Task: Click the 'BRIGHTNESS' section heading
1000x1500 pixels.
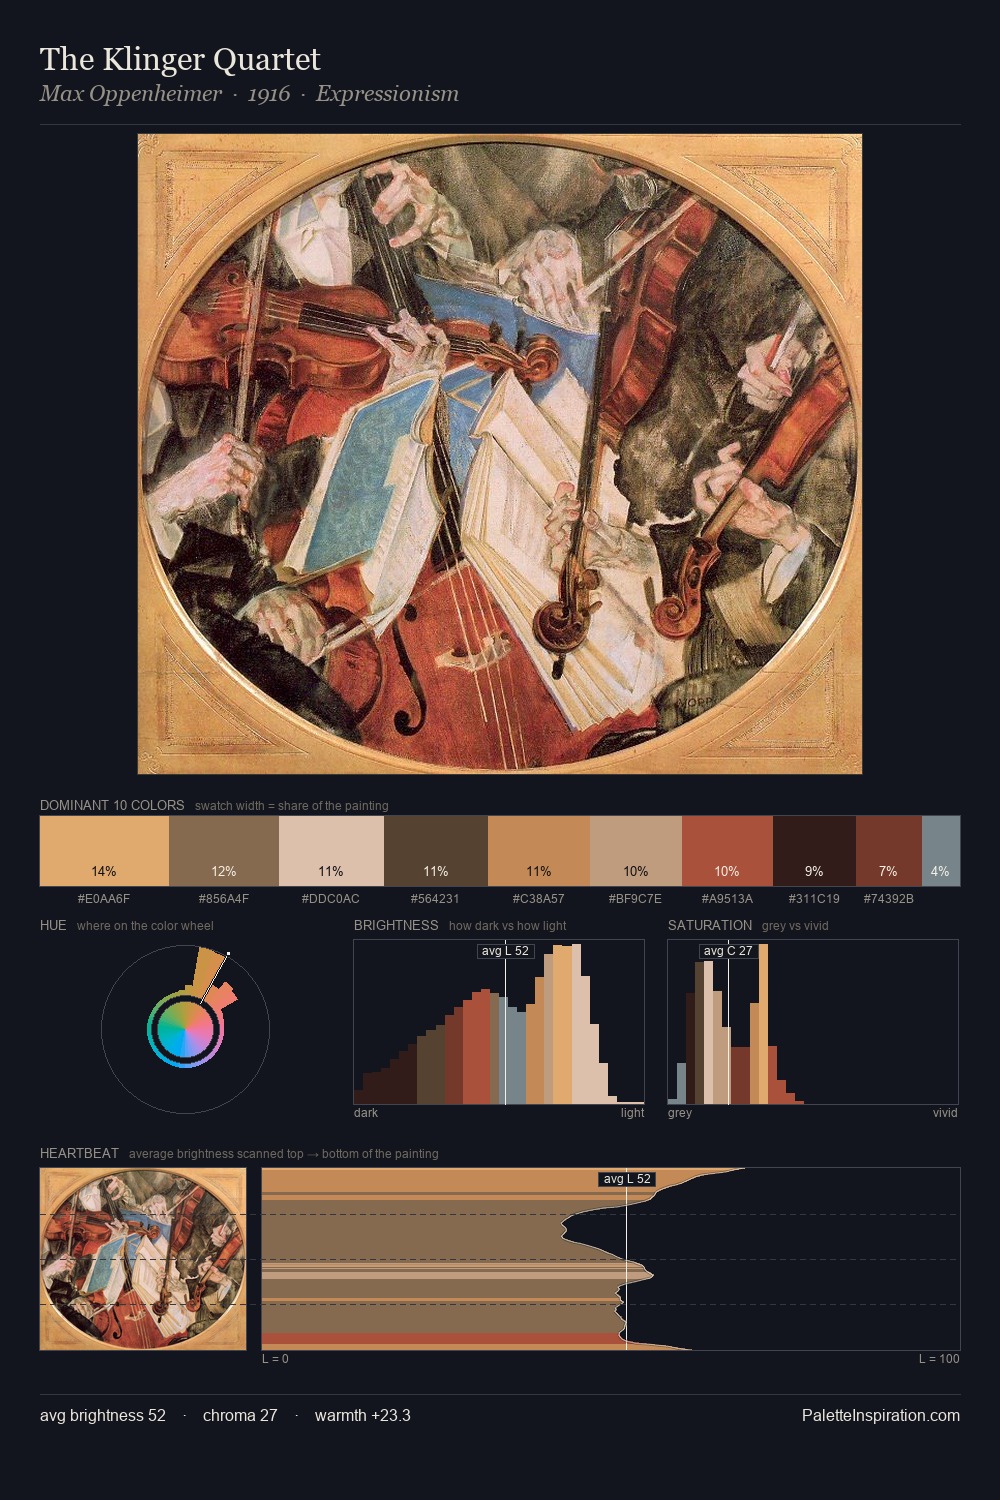Action: tap(396, 925)
